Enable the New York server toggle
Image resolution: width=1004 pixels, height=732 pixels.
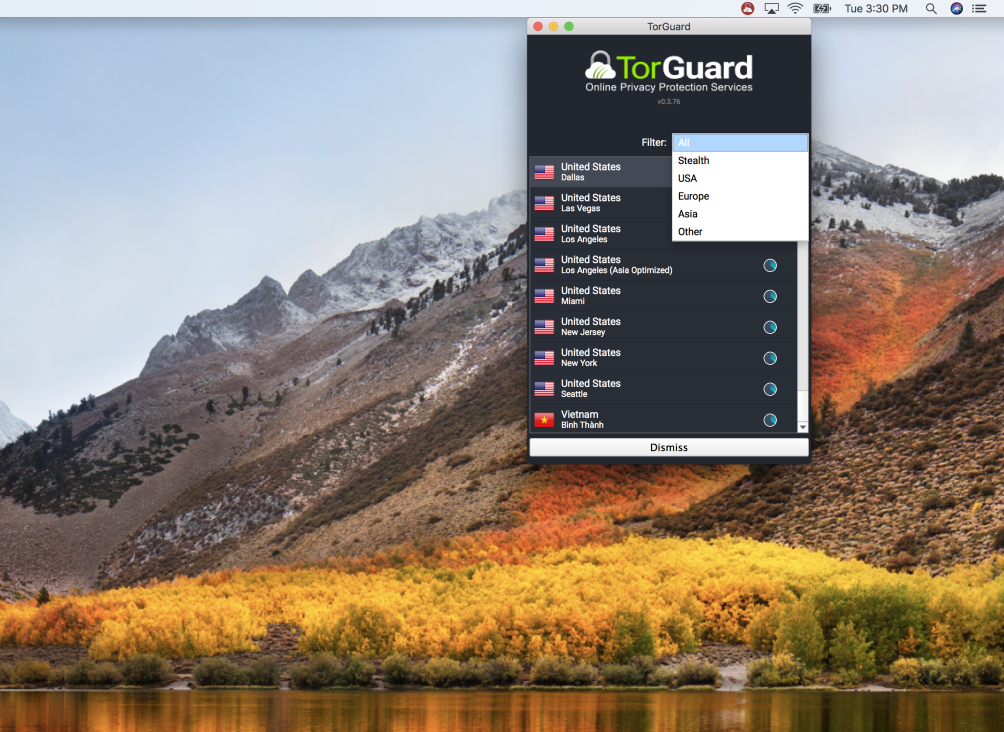(770, 358)
